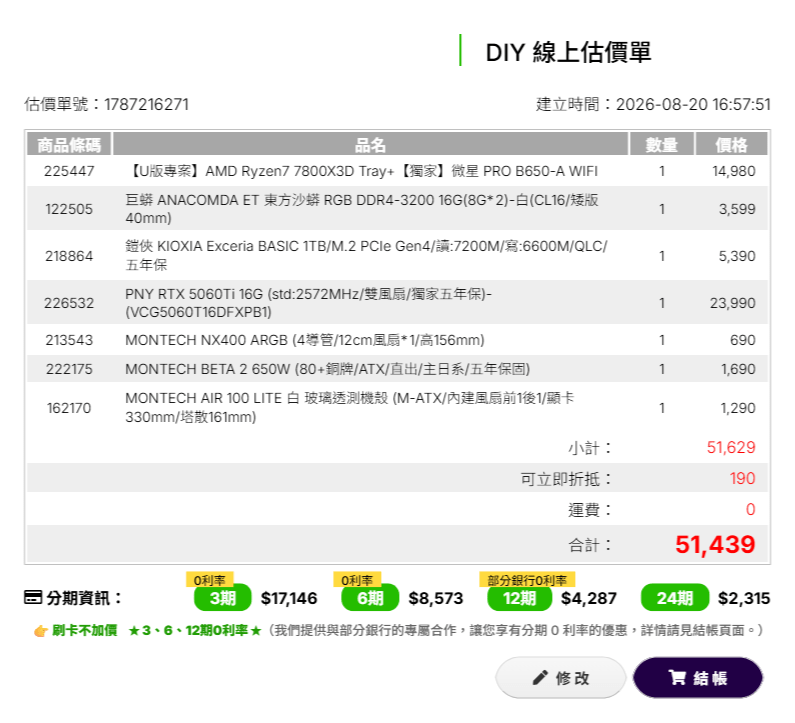Click the credit card icon beside 分期資訊

(x=33, y=598)
